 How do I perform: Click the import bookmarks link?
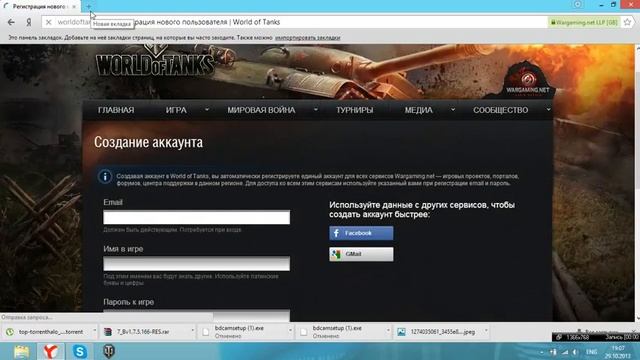[x=307, y=38]
